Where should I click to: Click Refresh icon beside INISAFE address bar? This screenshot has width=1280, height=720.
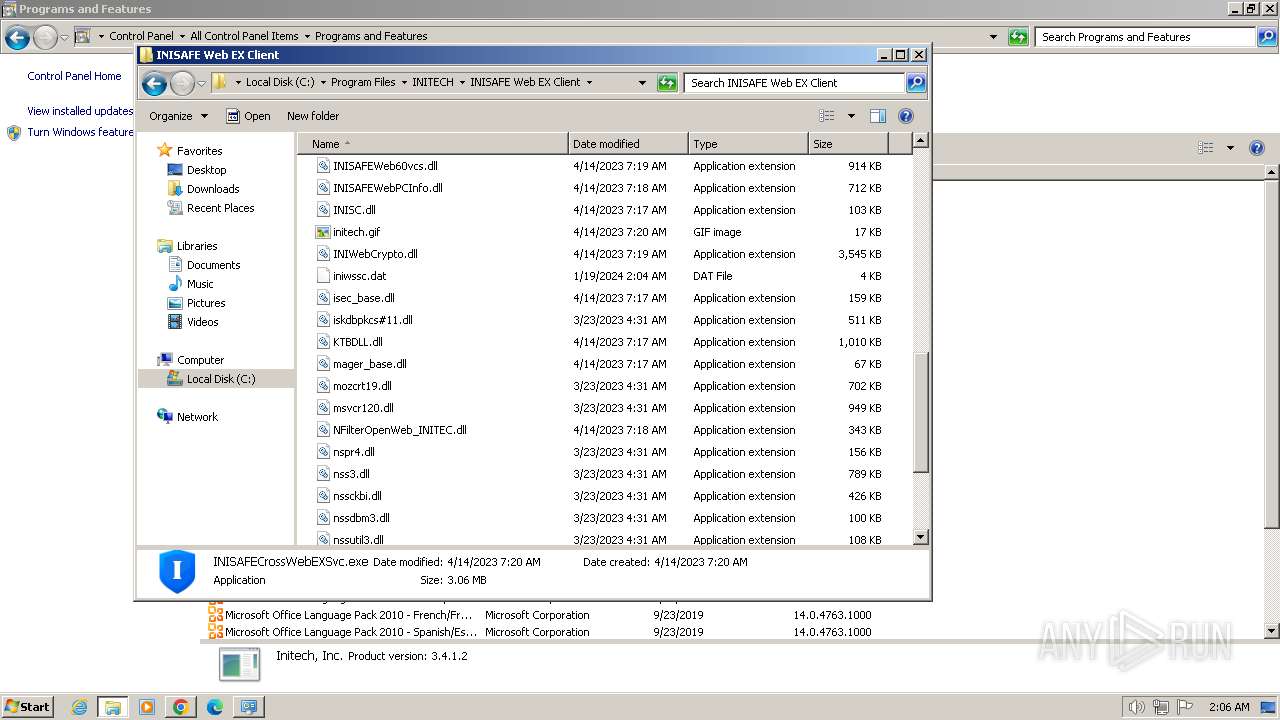point(667,83)
